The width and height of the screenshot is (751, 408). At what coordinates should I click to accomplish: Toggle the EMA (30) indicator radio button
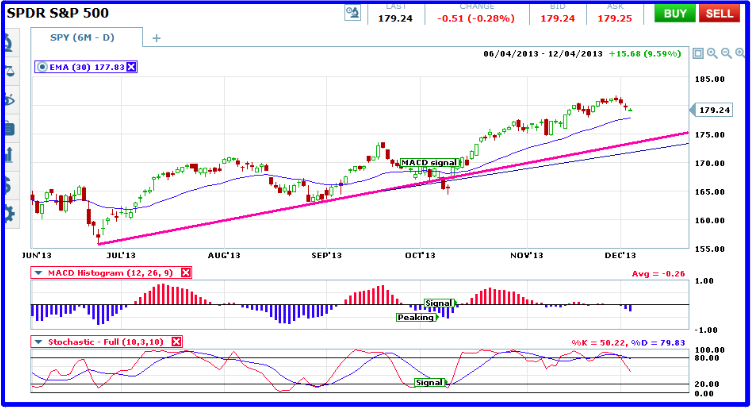click(40, 67)
